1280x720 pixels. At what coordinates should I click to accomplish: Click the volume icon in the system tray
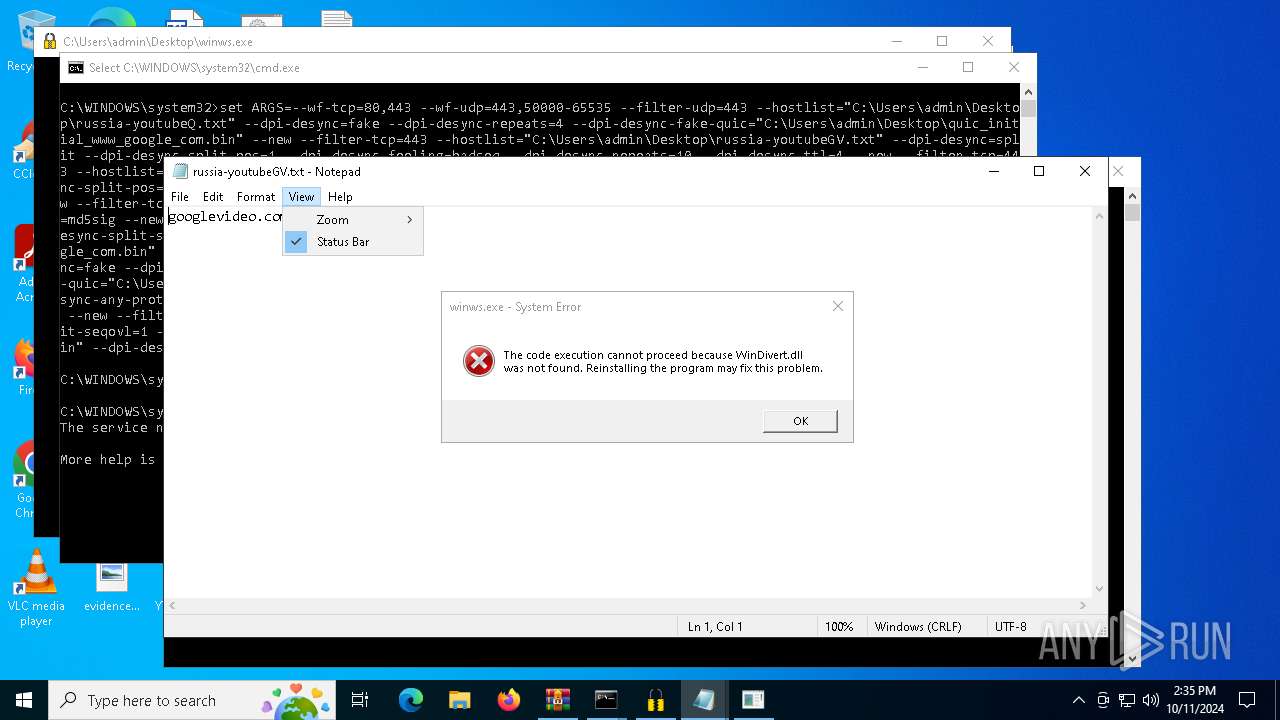point(1151,700)
